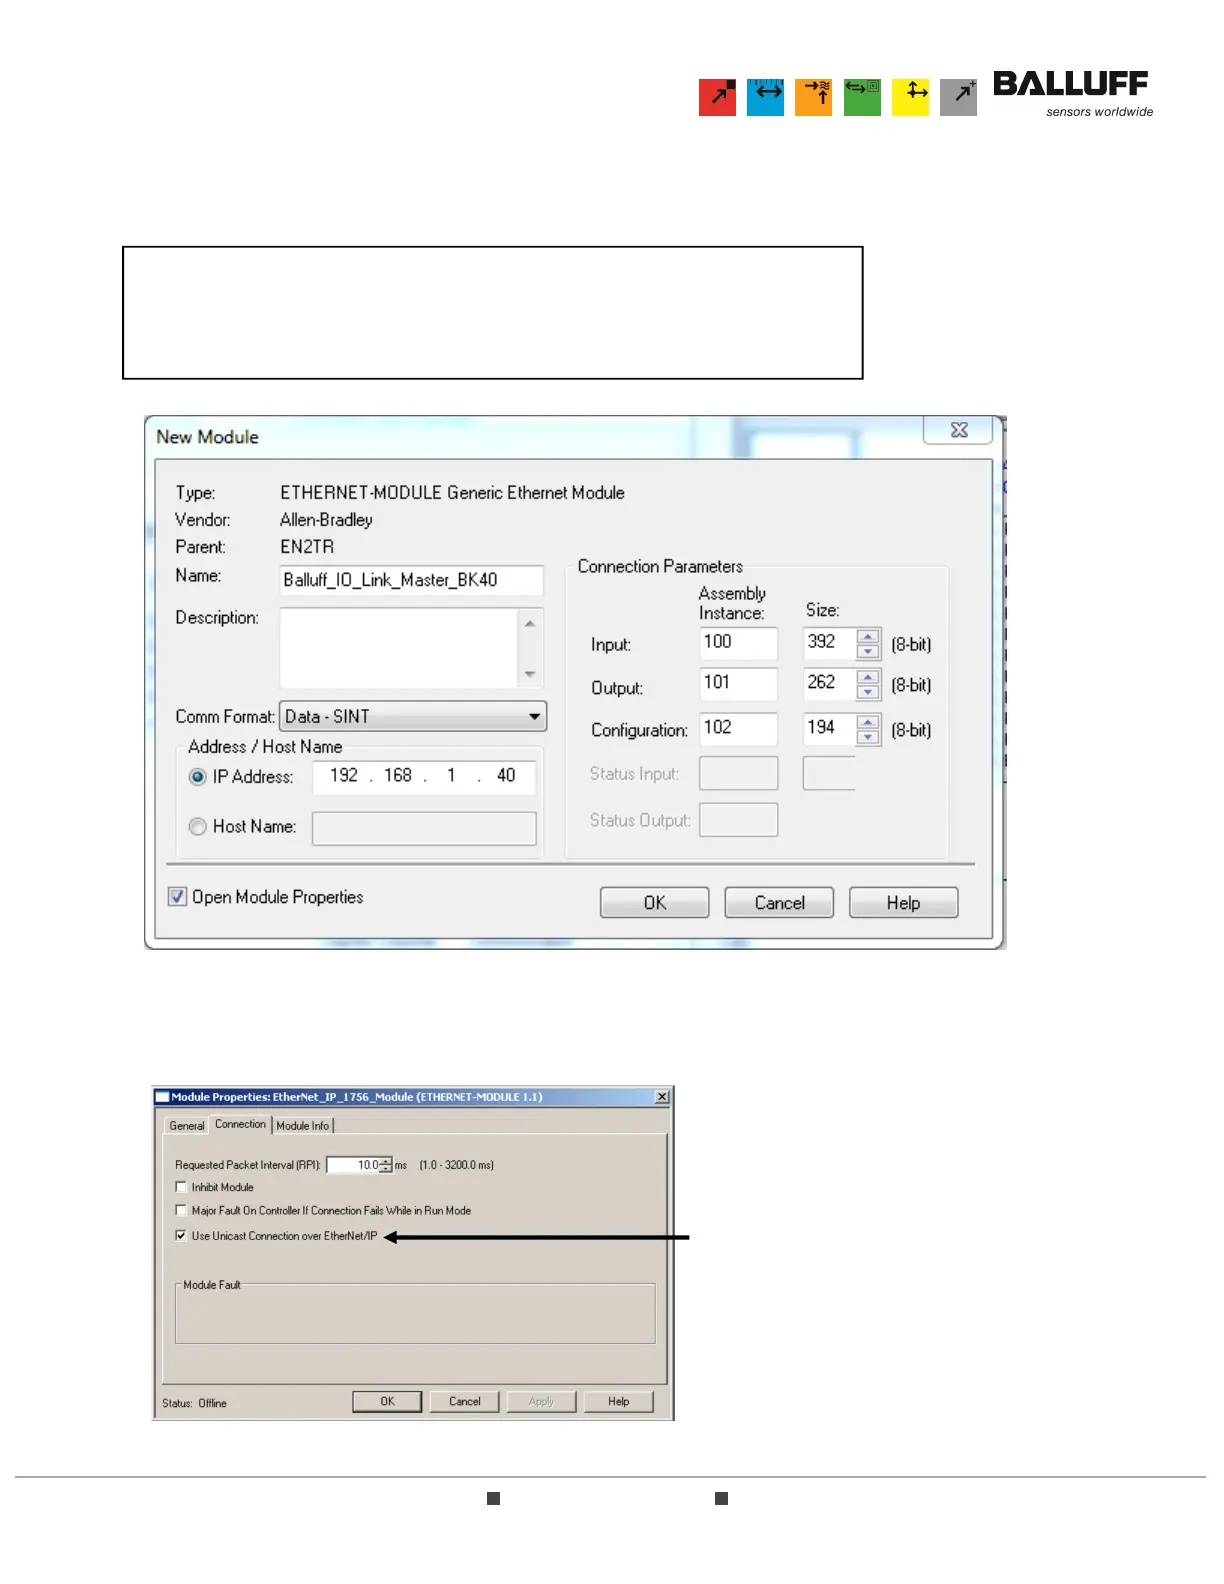Open the Comm Format dropdown
1224x1584 pixels.
click(x=413, y=716)
